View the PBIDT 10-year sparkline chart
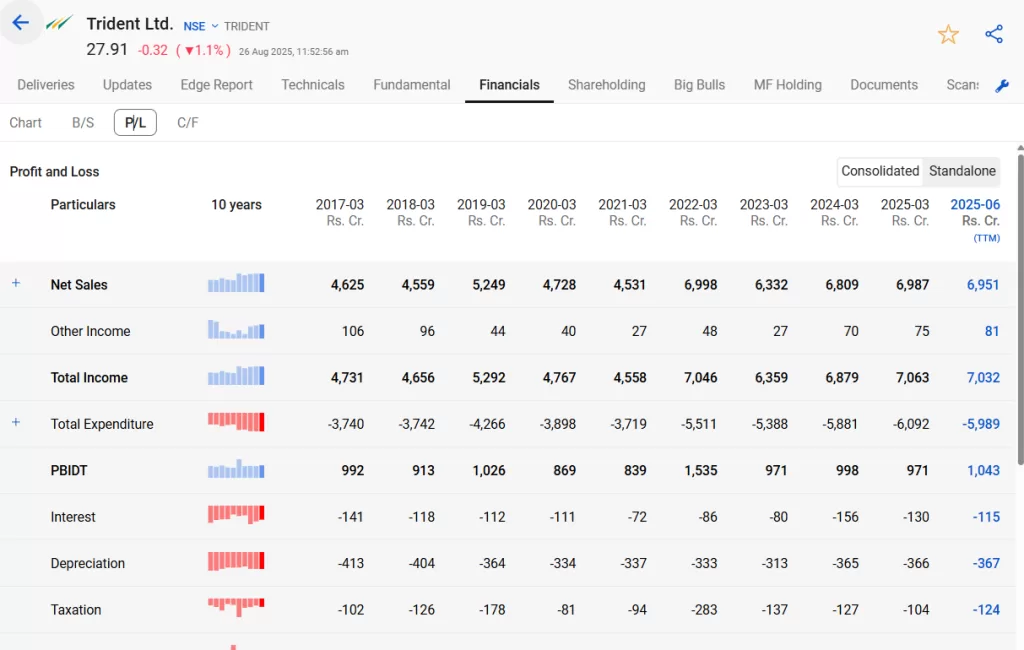 click(236, 468)
